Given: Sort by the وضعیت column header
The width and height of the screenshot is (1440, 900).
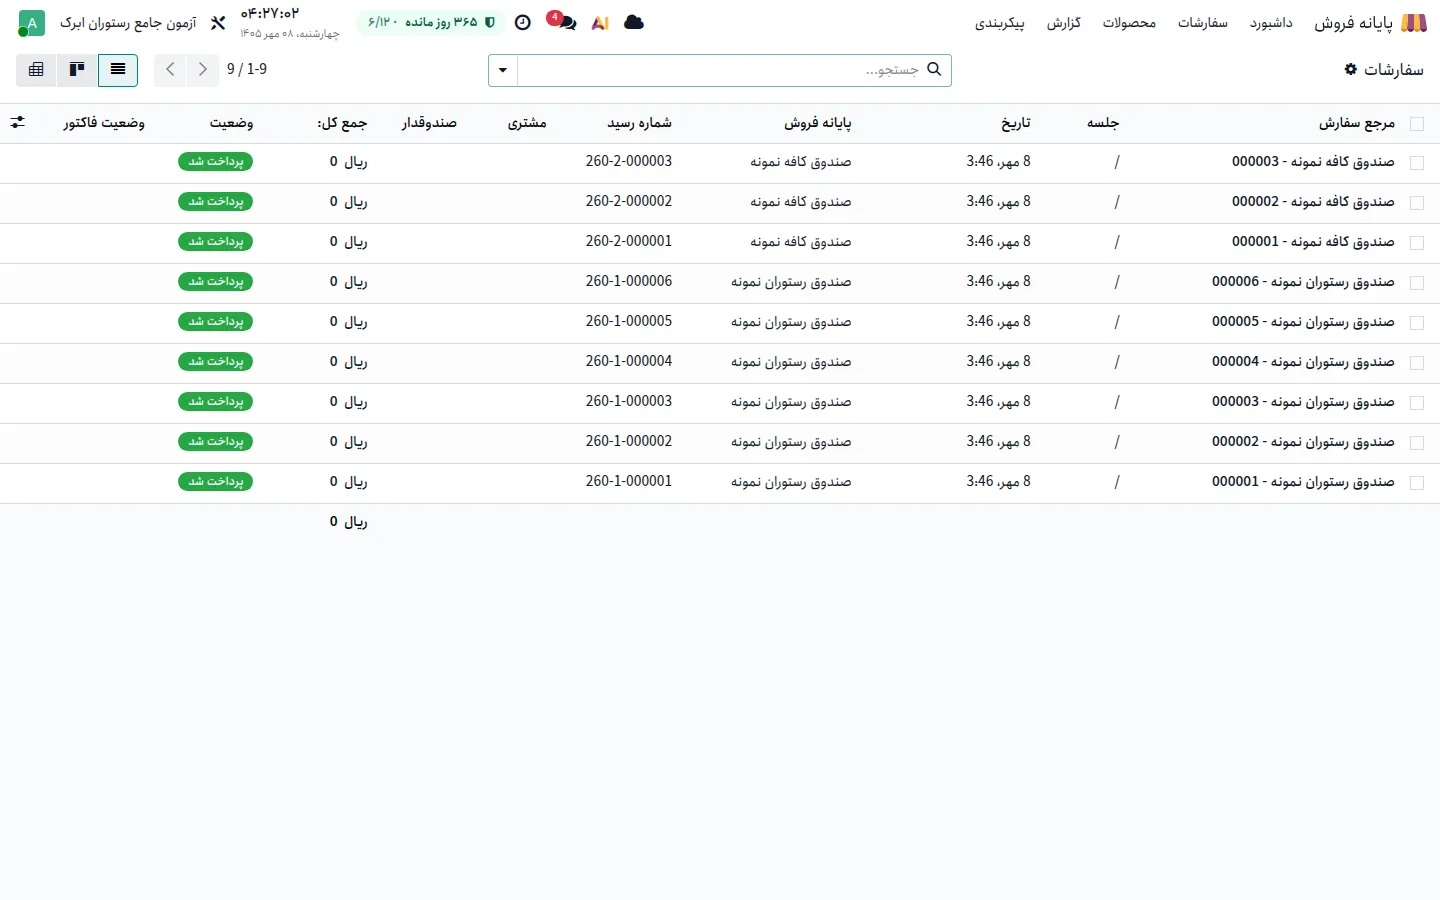Looking at the screenshot, I should pos(231,123).
